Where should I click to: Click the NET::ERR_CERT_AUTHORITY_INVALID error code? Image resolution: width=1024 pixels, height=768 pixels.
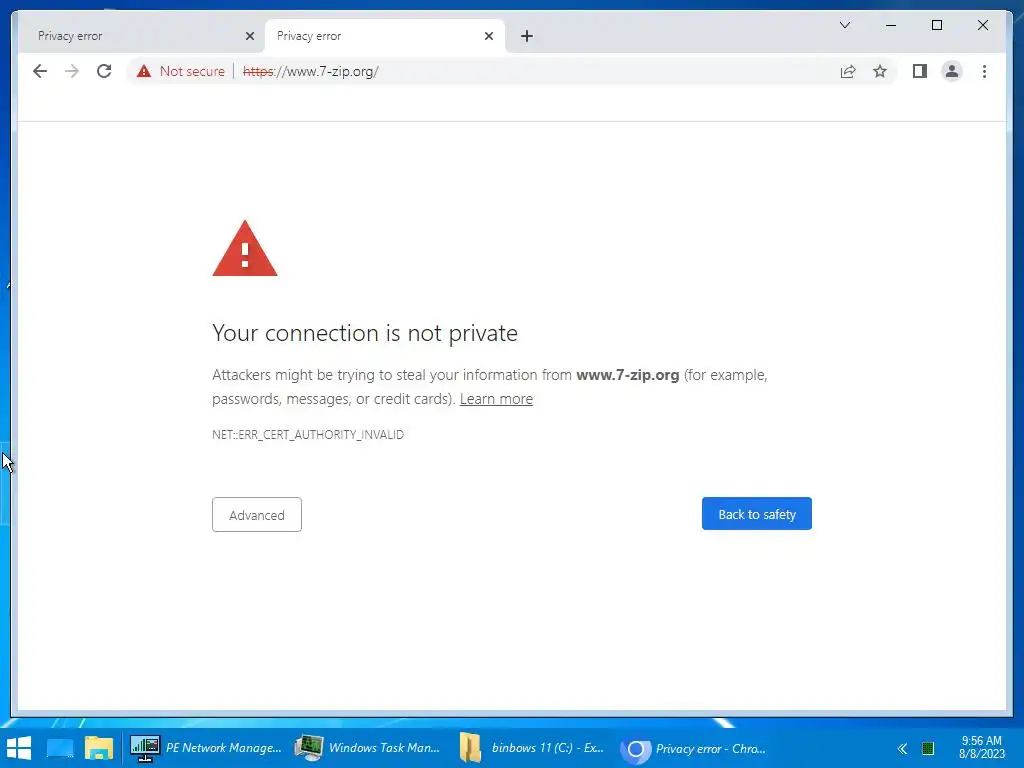click(x=308, y=435)
